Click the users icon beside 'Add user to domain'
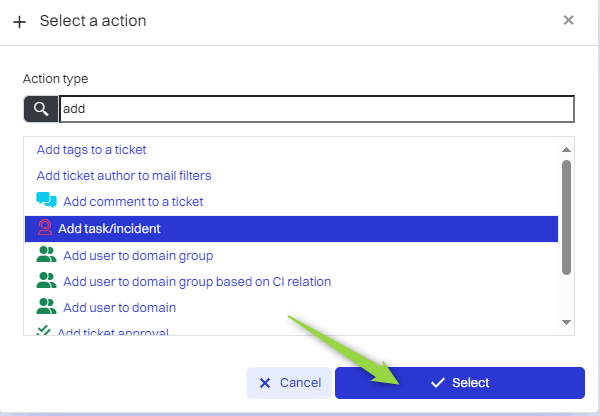Image resolution: width=600 pixels, height=416 pixels. (x=46, y=307)
